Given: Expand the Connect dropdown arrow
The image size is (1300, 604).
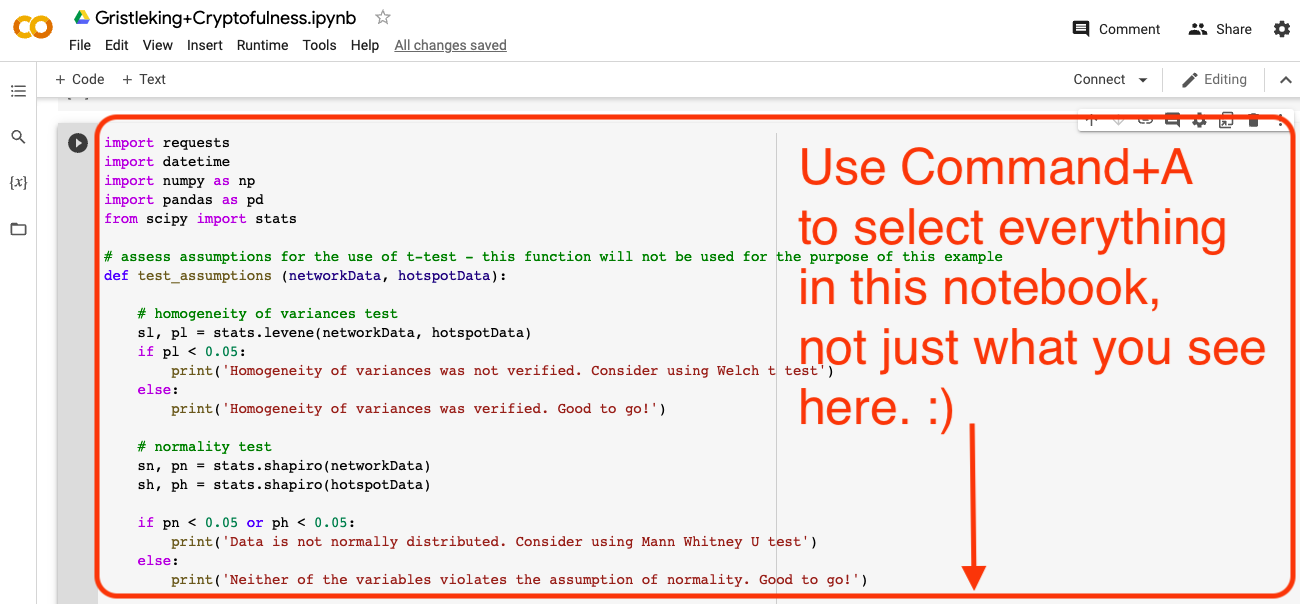Looking at the screenshot, I should (x=1143, y=80).
